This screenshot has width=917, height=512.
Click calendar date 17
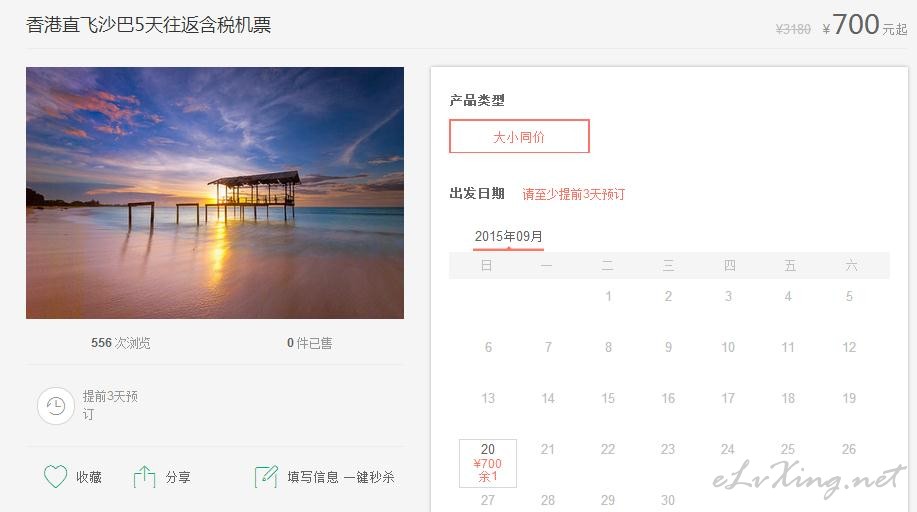pos(728,398)
